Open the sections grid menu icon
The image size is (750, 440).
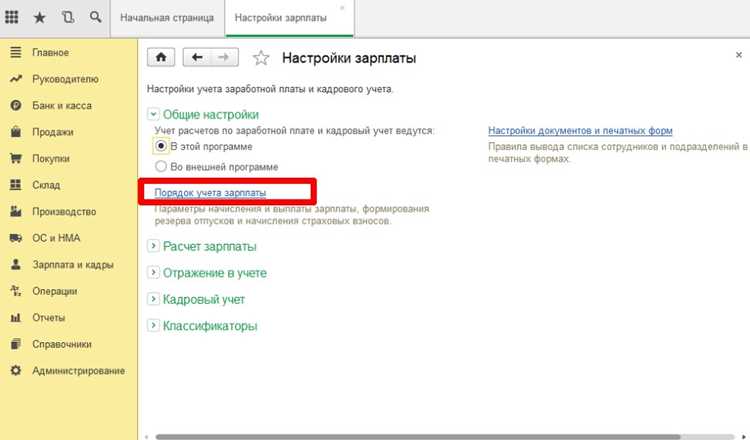coord(11,18)
